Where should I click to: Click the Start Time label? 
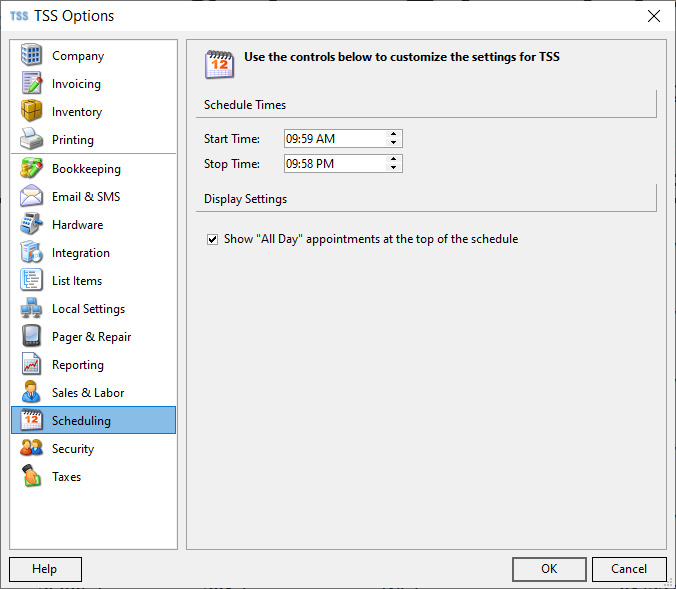click(x=232, y=138)
